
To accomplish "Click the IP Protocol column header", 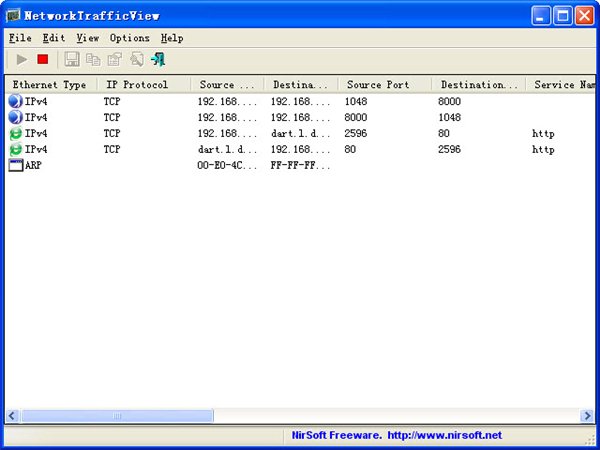I will [x=144, y=85].
